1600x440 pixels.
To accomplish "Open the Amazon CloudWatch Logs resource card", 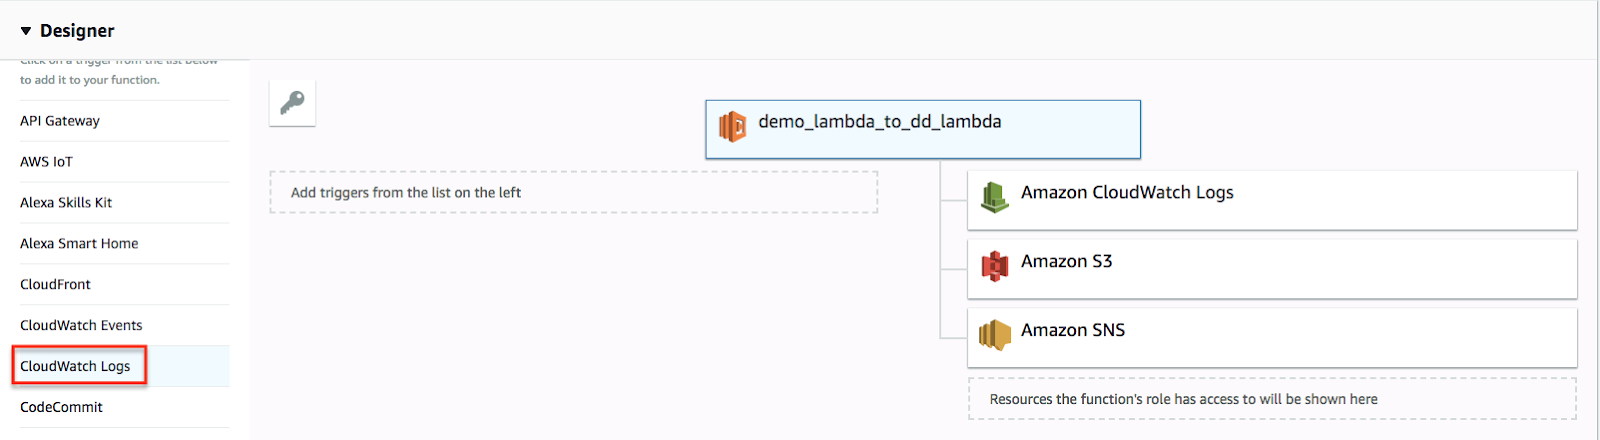I will pyautogui.click(x=1271, y=200).
